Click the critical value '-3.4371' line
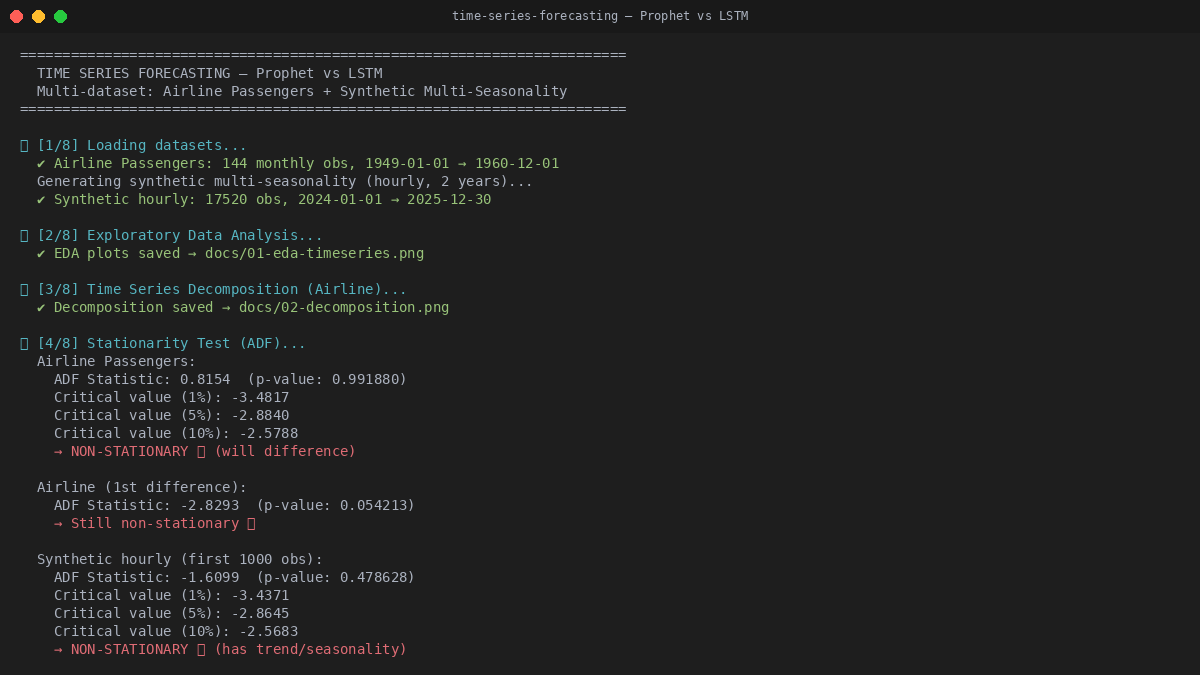 tap(172, 595)
